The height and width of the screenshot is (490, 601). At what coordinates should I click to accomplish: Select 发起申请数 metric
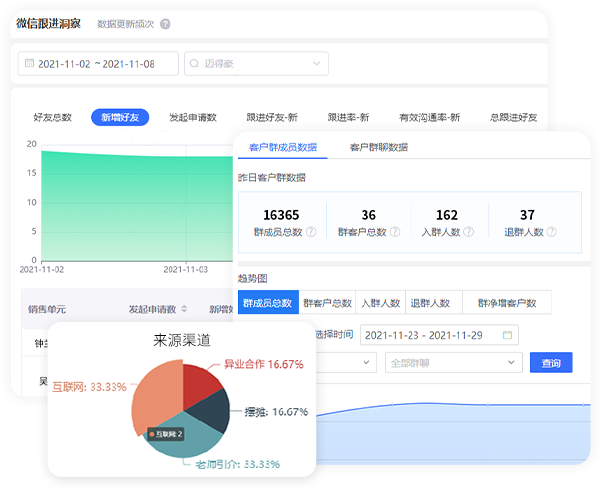(193, 117)
